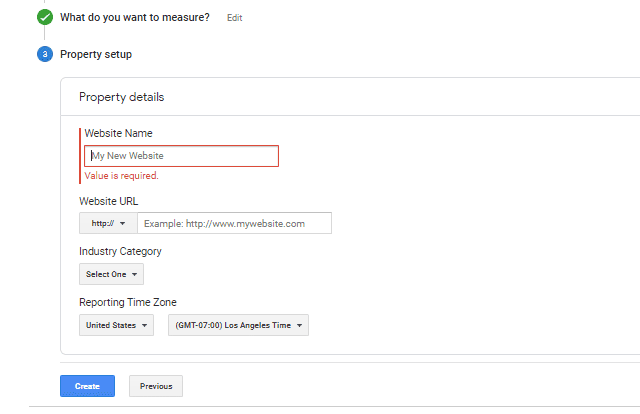
Task: Click the green checkmark step icon
Action: coord(45,18)
